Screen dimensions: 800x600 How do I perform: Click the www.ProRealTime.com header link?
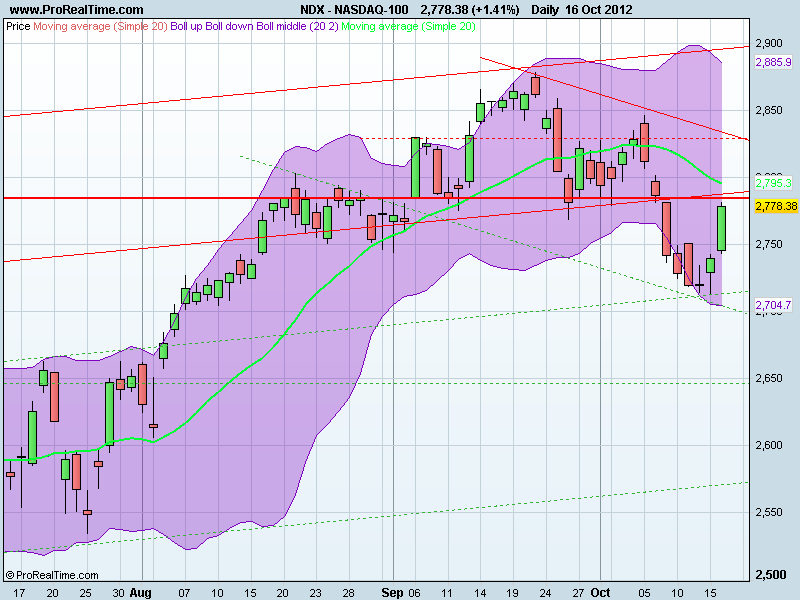click(x=76, y=10)
